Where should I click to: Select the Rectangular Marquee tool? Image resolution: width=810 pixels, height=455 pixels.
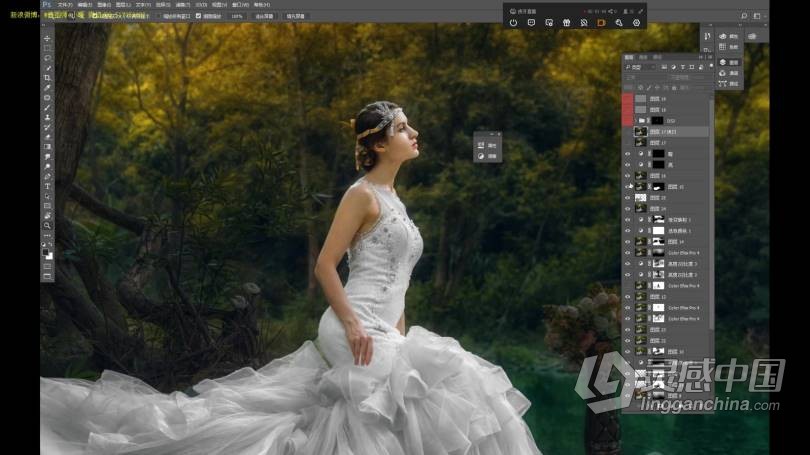[47, 48]
